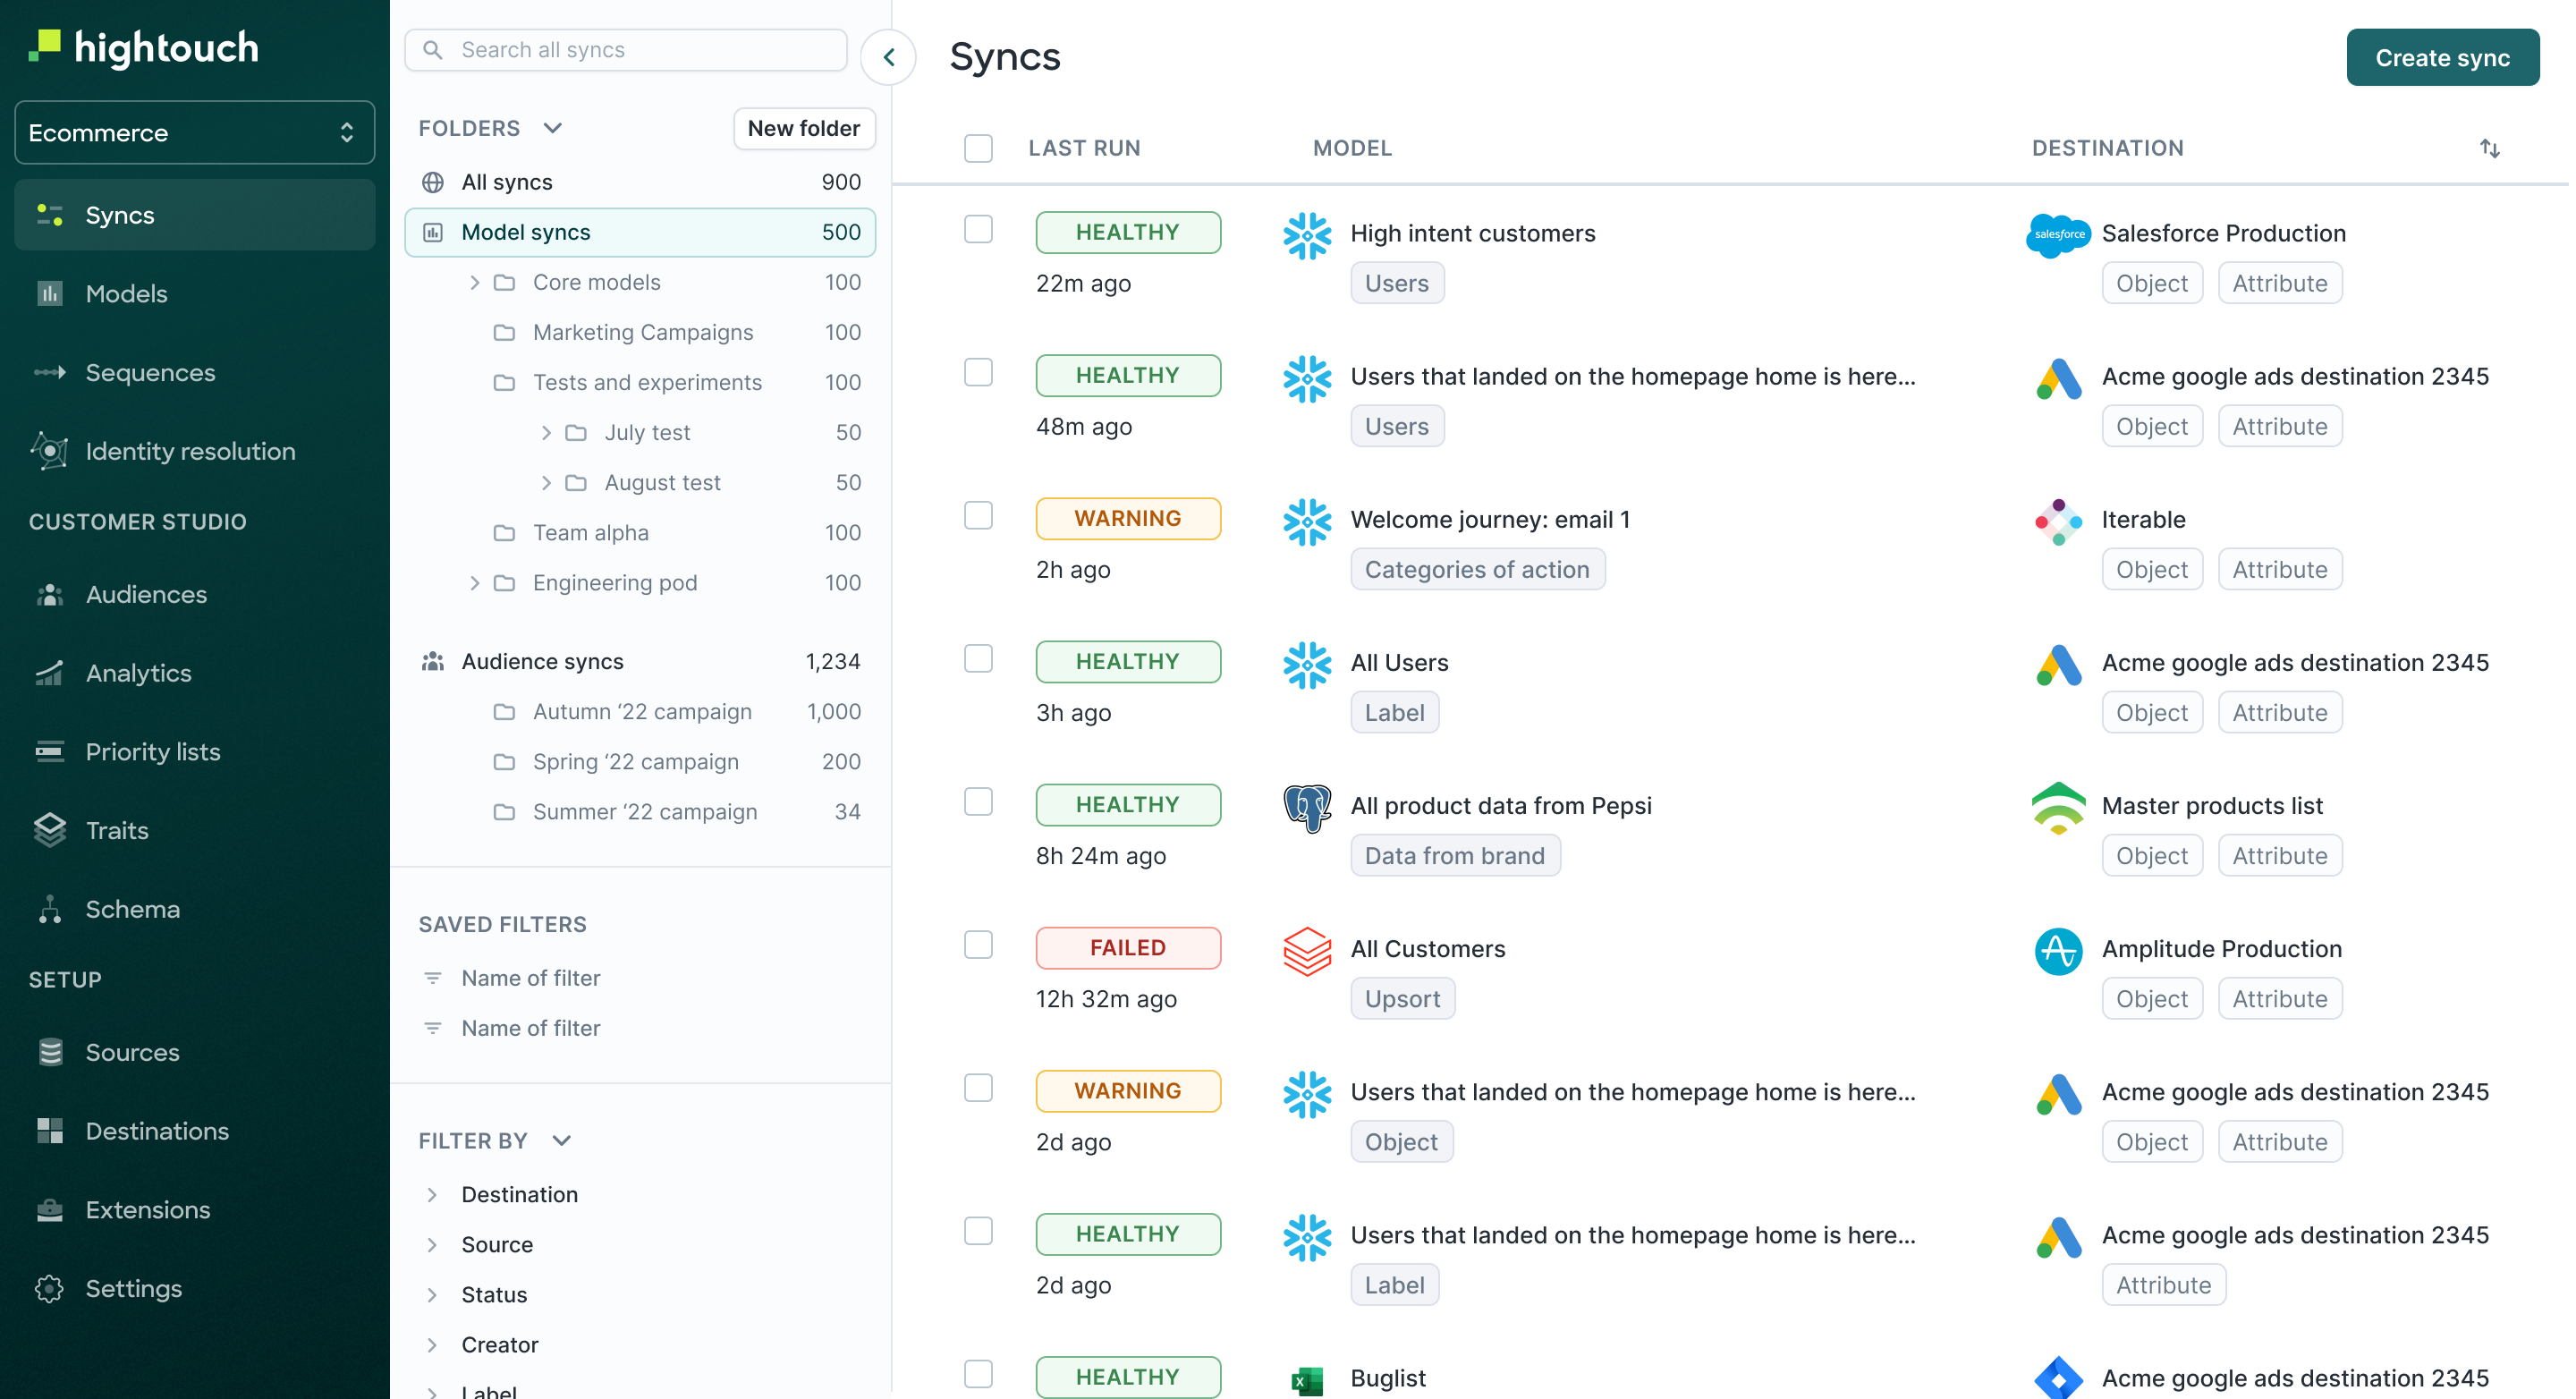Click the WARNING status badge on Welcome journey

[x=1127, y=518]
